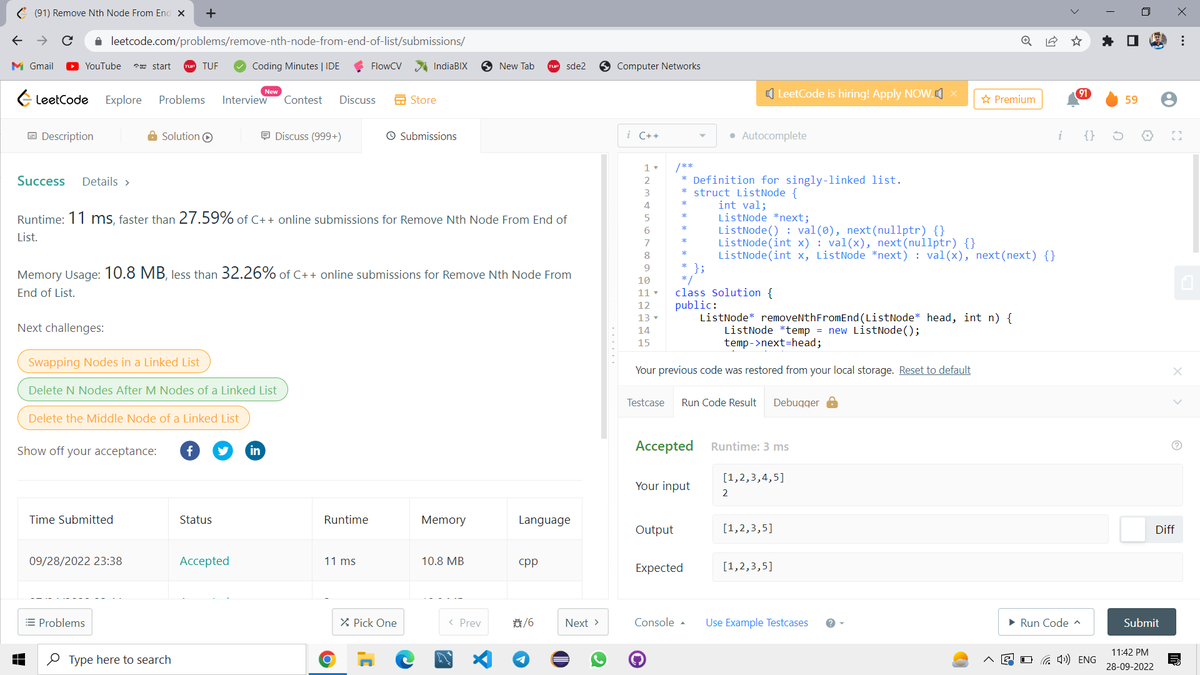The image size is (1200, 675).
Task: Reset code with the revert arrow icon
Action: point(1120,136)
